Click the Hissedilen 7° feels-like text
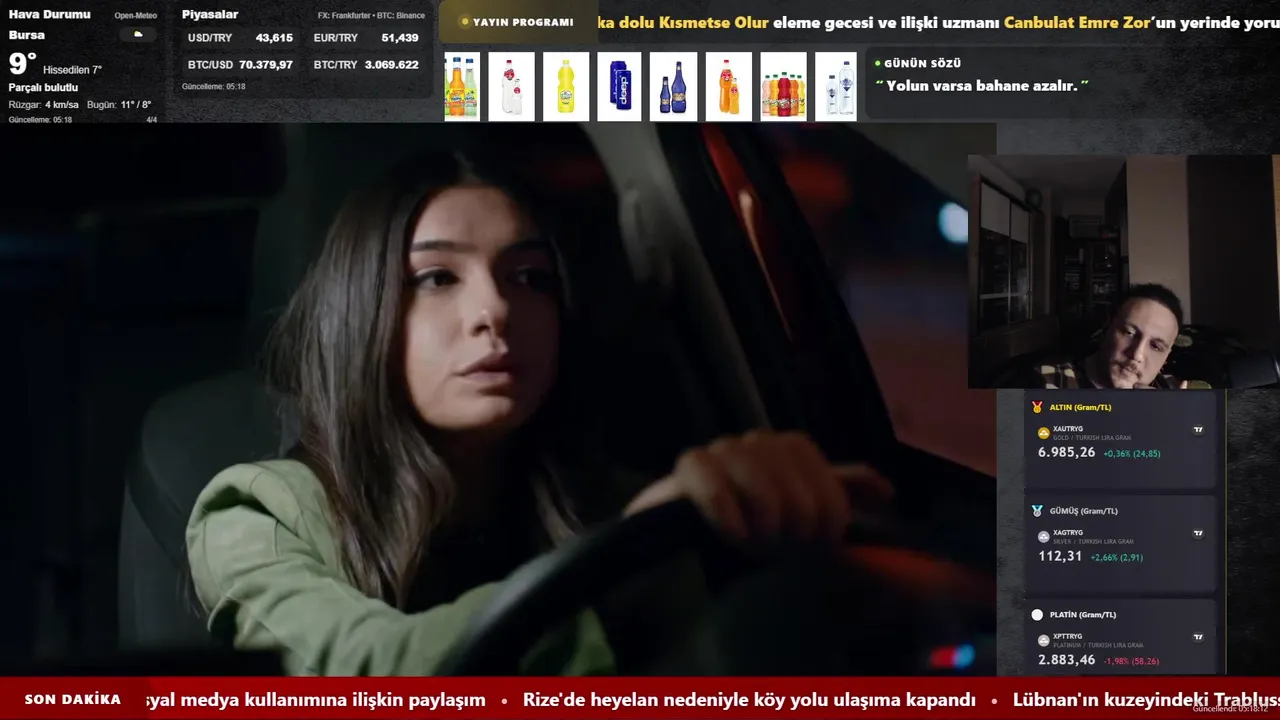The image size is (1280, 720). click(72, 70)
